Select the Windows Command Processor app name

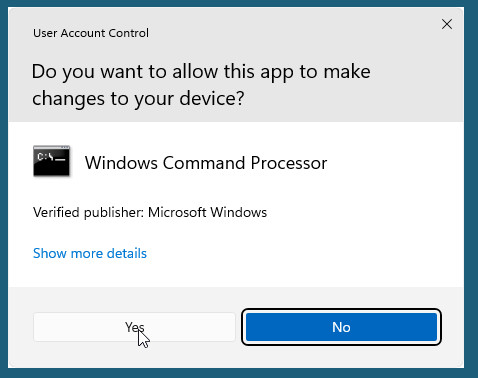tap(206, 163)
